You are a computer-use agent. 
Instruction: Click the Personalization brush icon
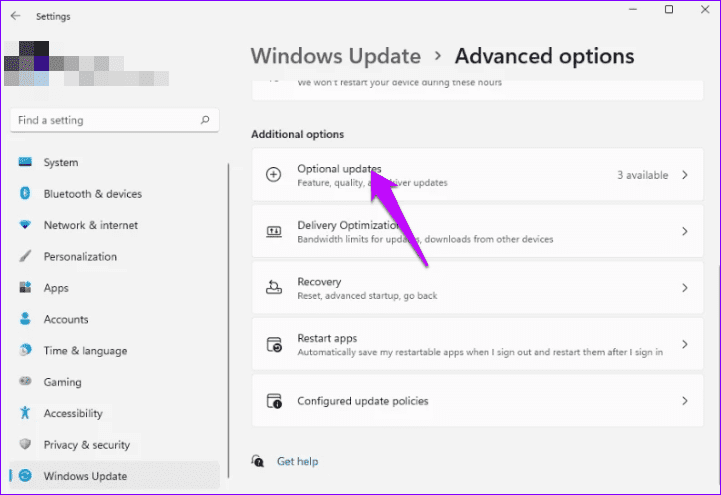(x=25, y=256)
